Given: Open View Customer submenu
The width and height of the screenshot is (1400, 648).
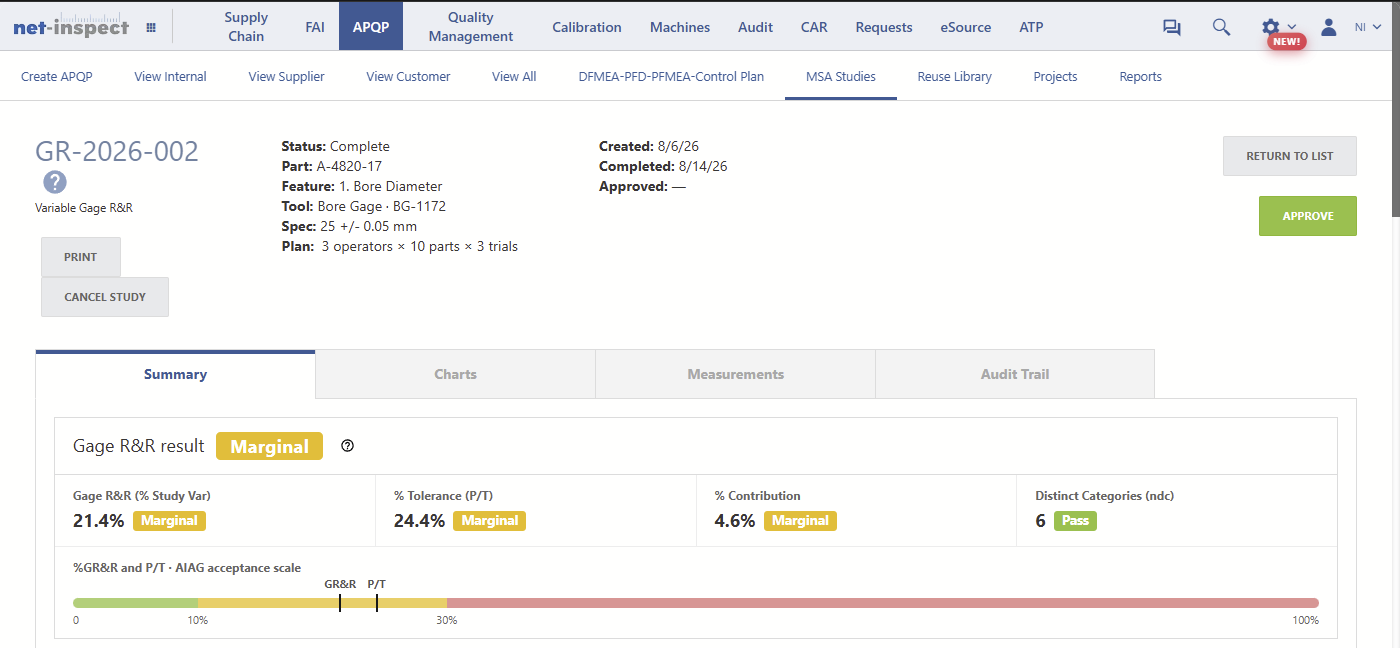Looking at the screenshot, I should 408,76.
